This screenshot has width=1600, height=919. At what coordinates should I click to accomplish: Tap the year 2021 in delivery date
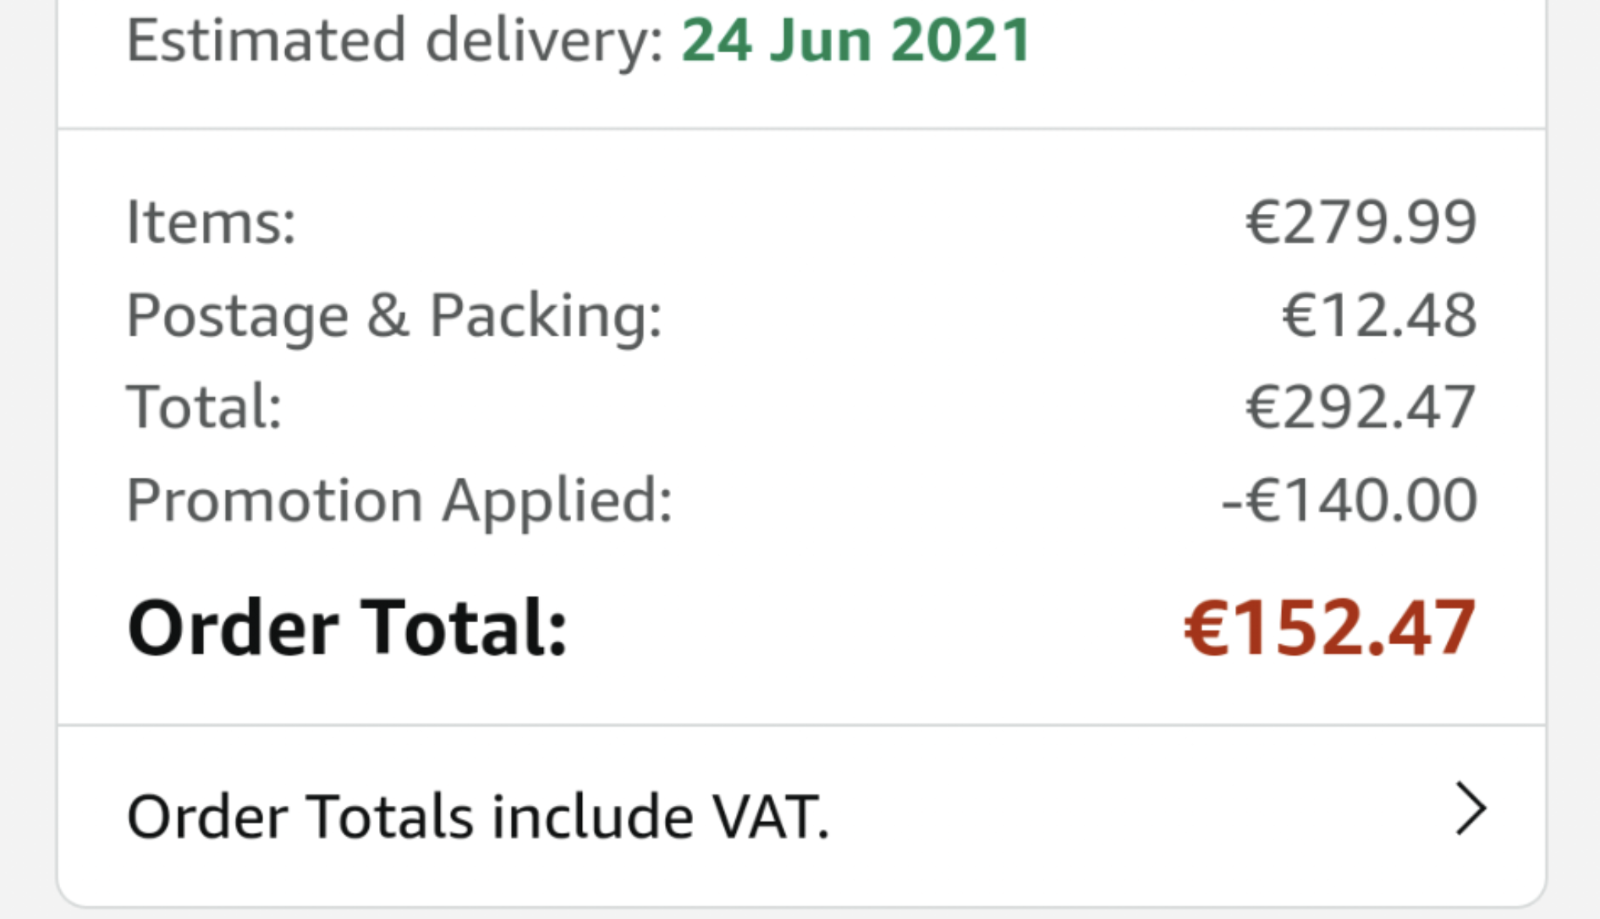click(961, 40)
